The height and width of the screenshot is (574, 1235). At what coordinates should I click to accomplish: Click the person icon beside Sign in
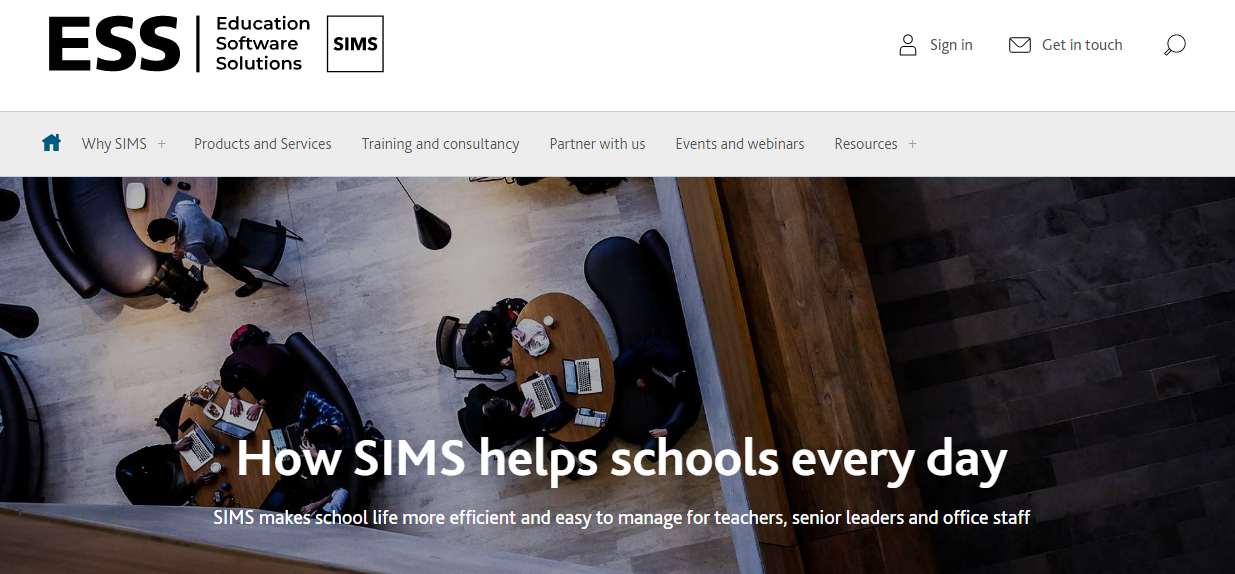click(x=908, y=45)
